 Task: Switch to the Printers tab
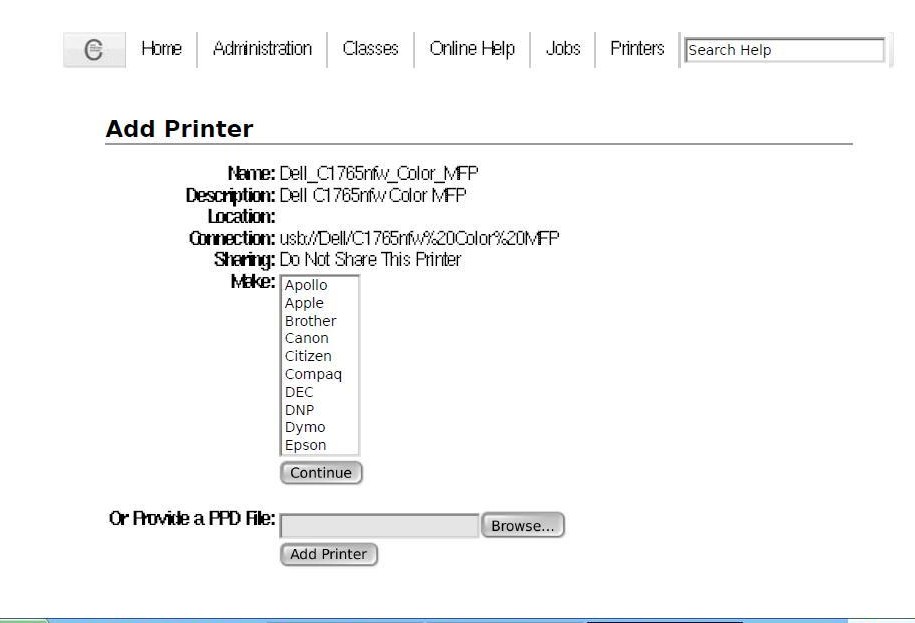pos(637,49)
